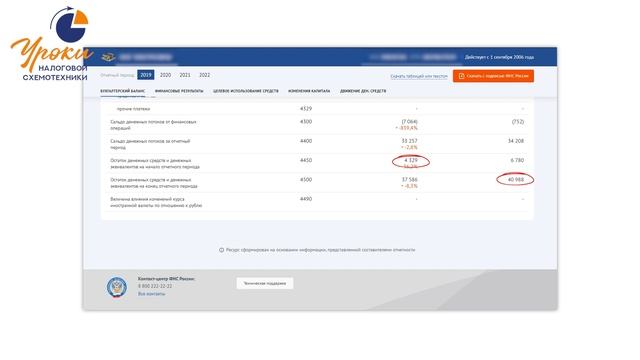Click header text about 1 September 2006
The width and height of the screenshot is (640, 360).
tap(499, 57)
